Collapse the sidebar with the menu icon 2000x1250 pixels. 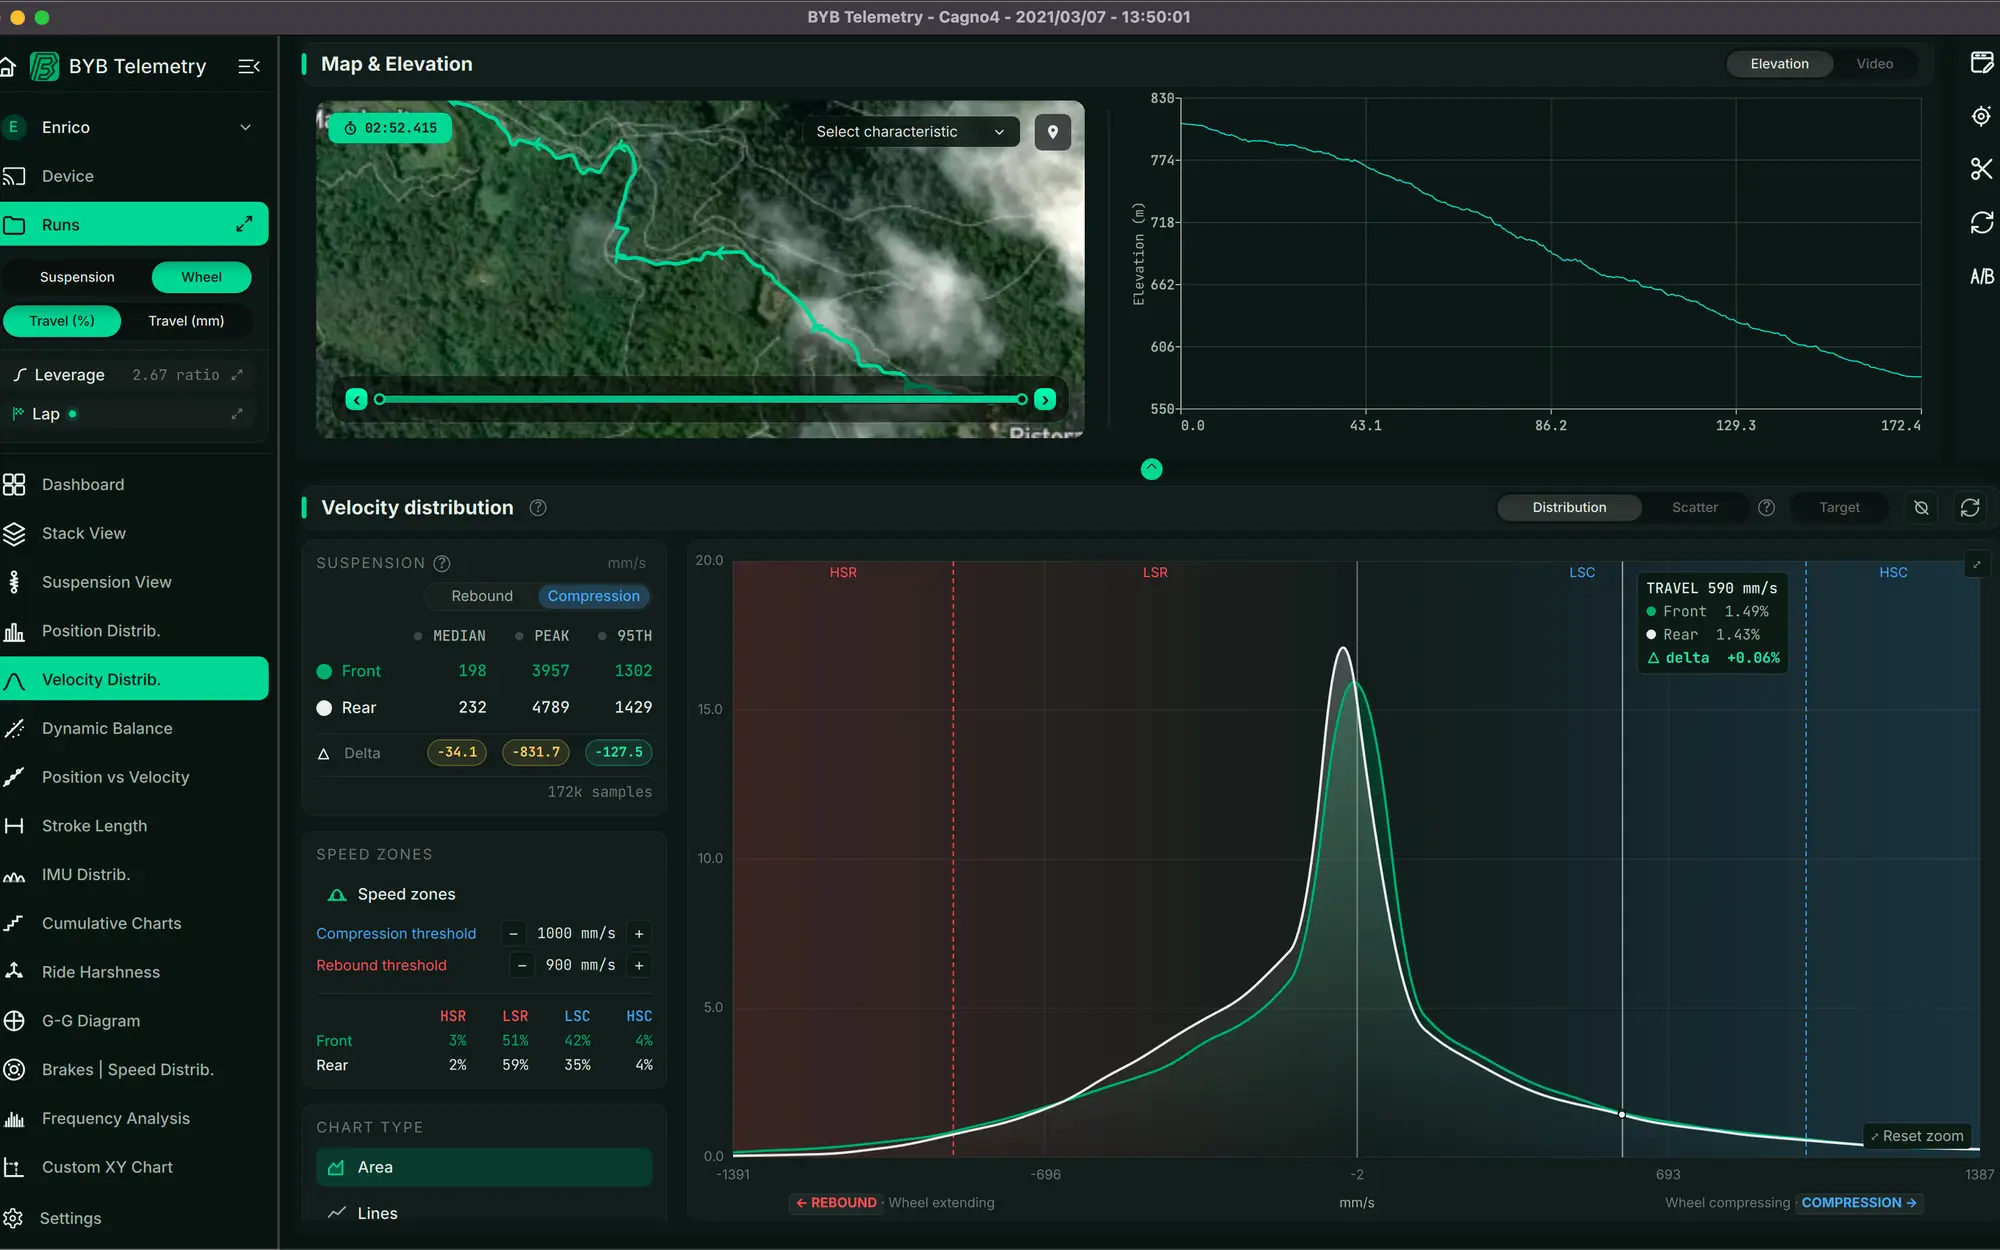click(x=249, y=66)
